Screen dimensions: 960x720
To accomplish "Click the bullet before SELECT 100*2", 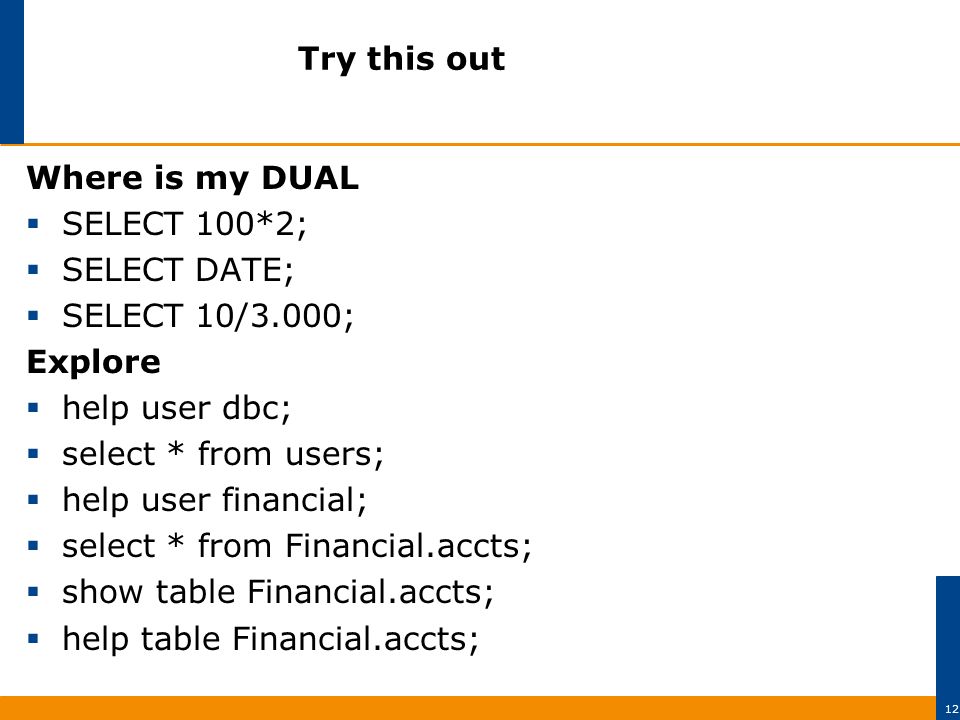I will tap(33, 223).
